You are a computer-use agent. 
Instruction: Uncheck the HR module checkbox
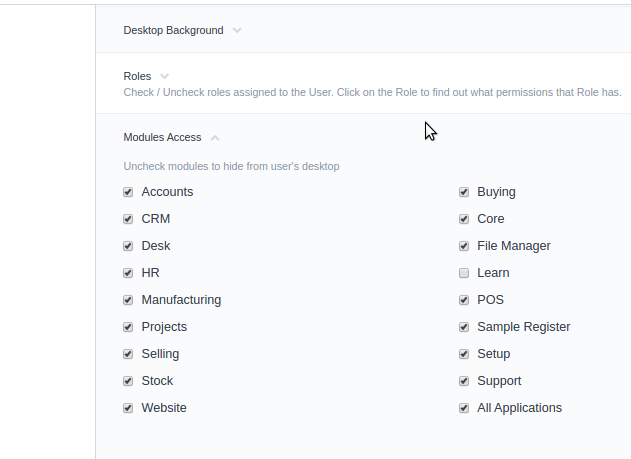tap(128, 273)
